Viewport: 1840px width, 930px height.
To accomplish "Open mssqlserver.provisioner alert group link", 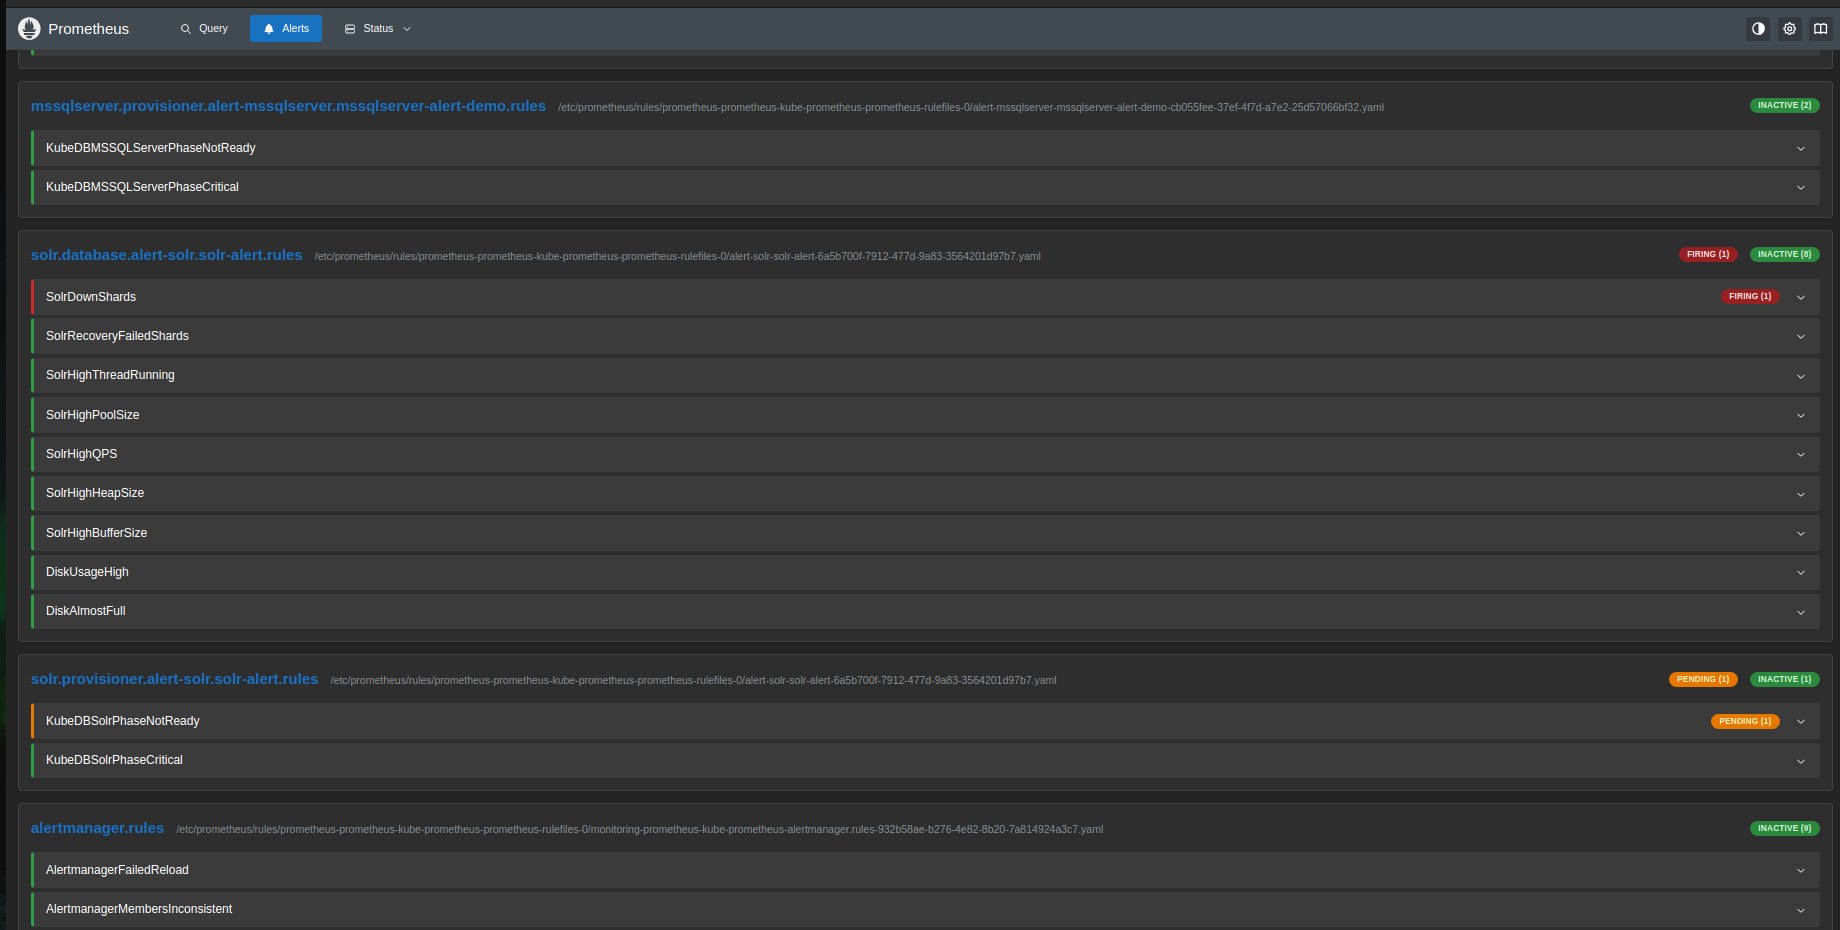I will pyautogui.click(x=288, y=106).
